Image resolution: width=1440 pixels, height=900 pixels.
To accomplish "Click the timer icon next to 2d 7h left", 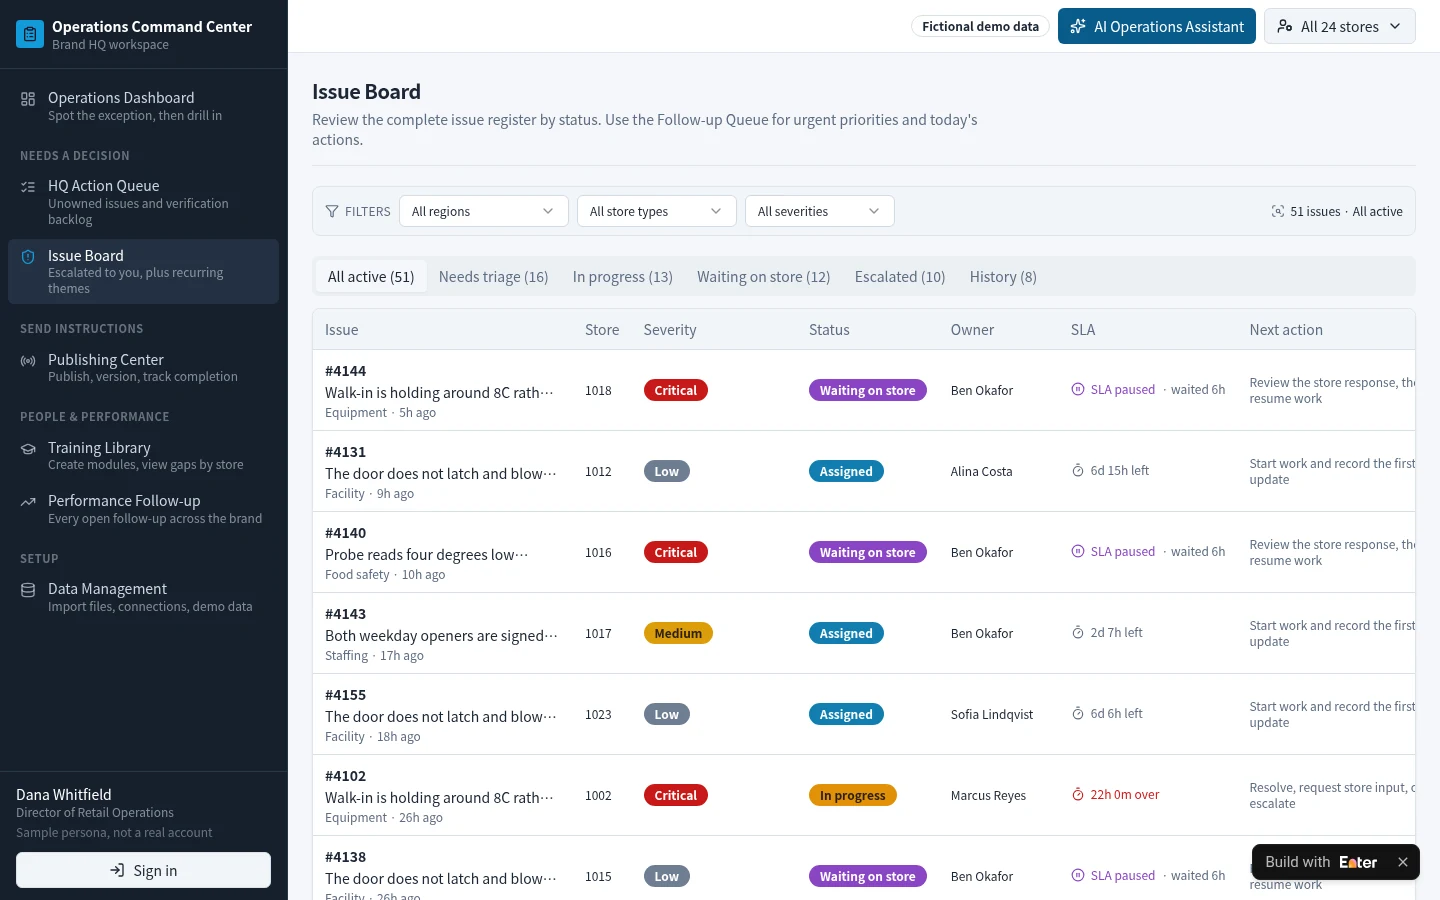I will point(1078,633).
